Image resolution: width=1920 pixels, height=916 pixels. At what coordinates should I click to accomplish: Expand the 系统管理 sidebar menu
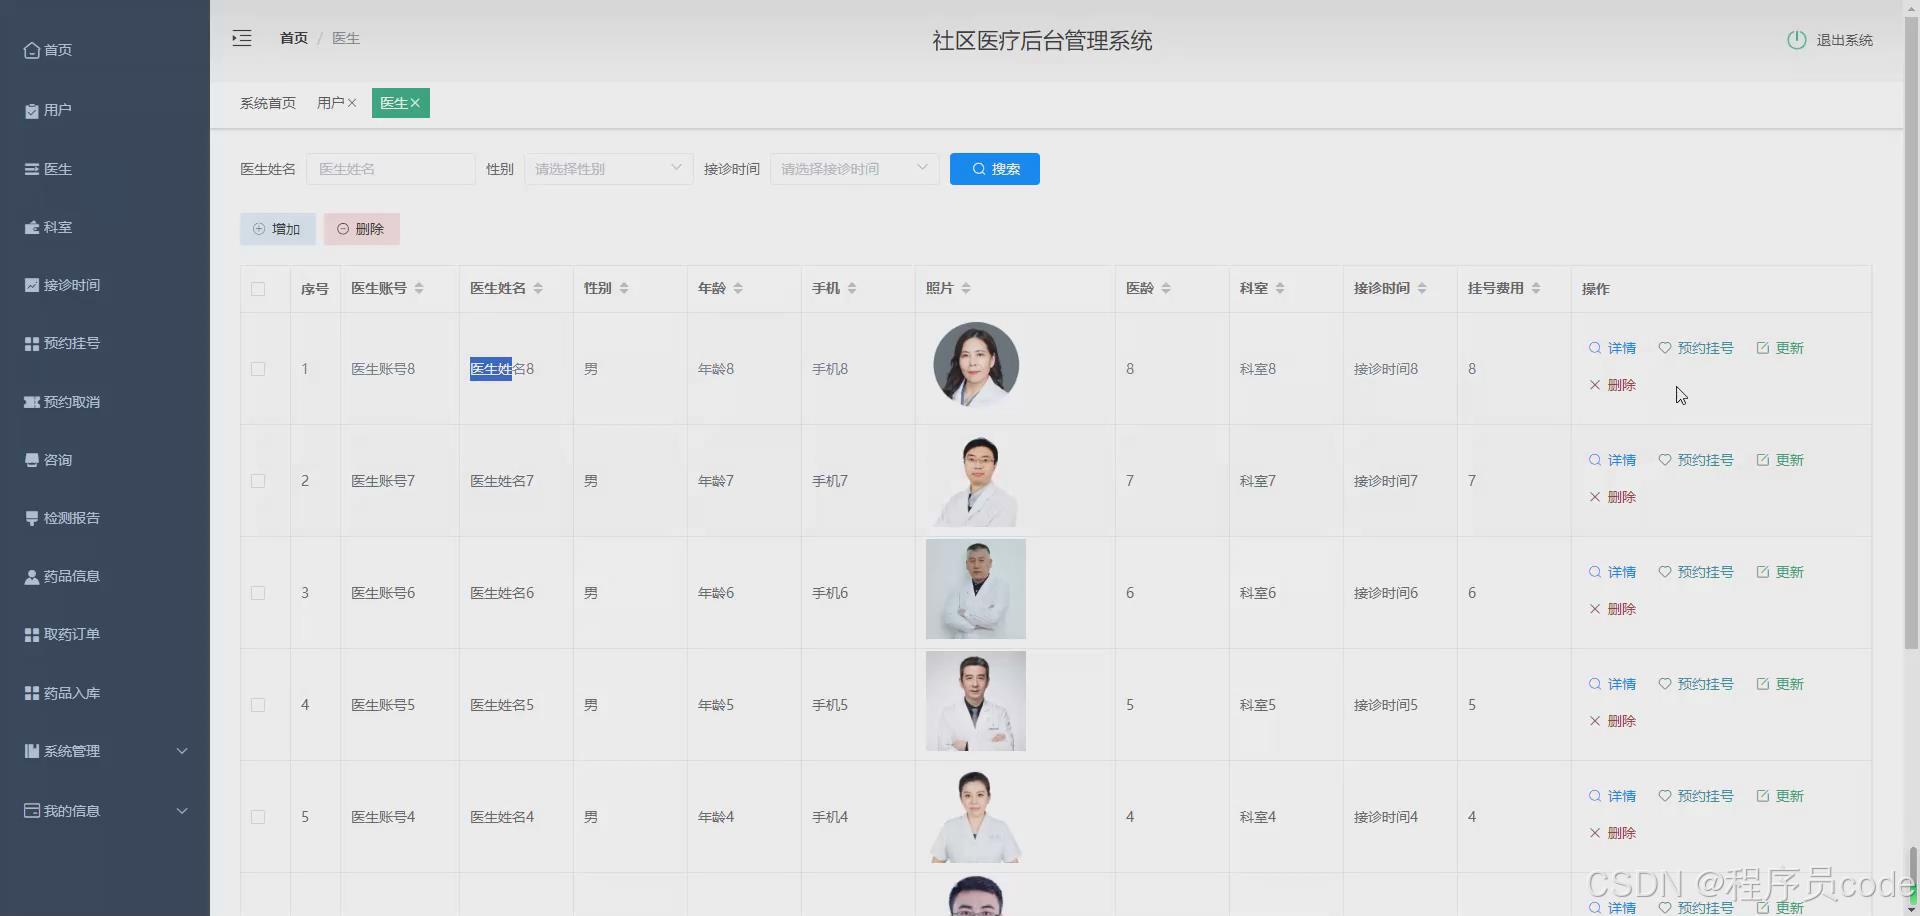(105, 751)
